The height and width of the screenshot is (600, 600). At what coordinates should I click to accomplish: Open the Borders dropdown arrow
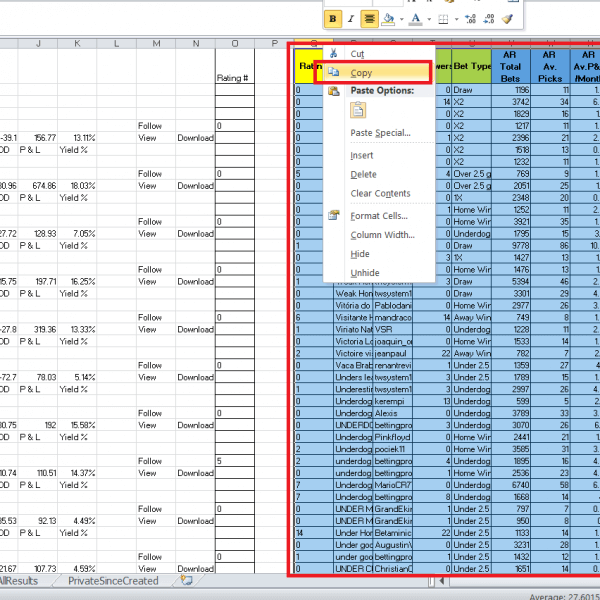(457, 19)
